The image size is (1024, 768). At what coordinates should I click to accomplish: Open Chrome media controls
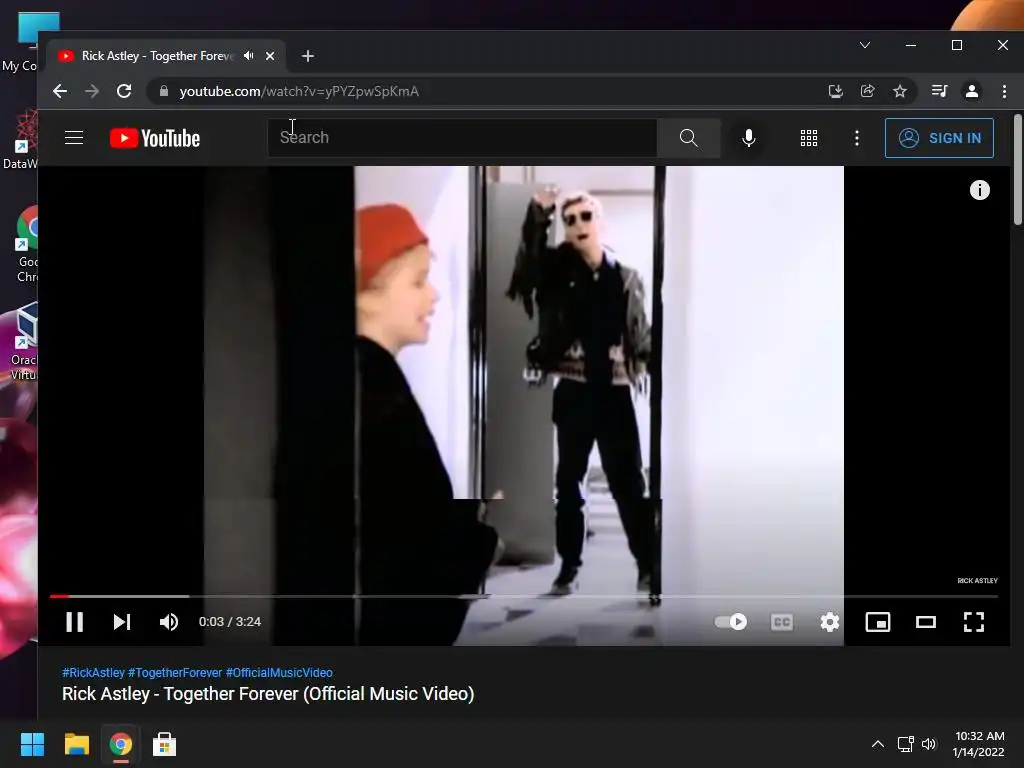click(940, 91)
